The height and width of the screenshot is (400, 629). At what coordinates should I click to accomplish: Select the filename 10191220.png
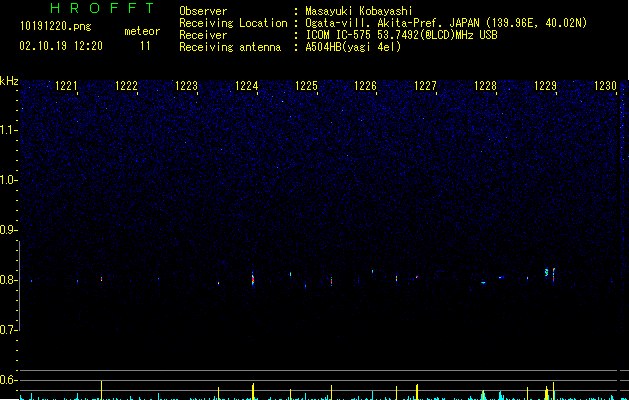(x=56, y=27)
